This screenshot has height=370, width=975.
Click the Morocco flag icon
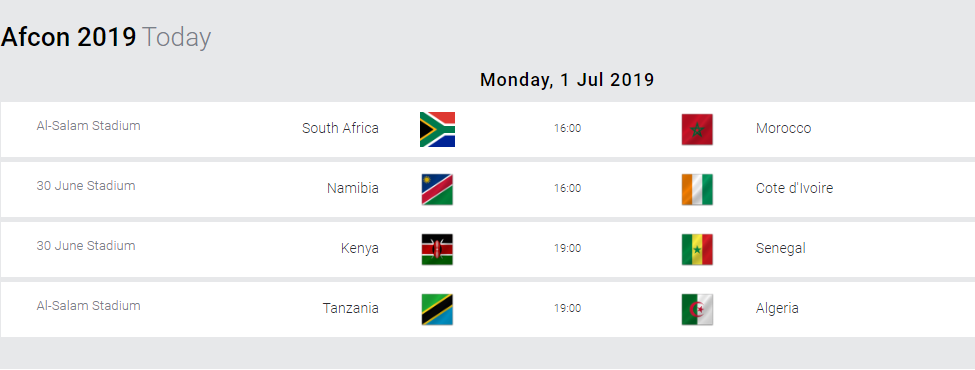pyautogui.click(x=697, y=129)
